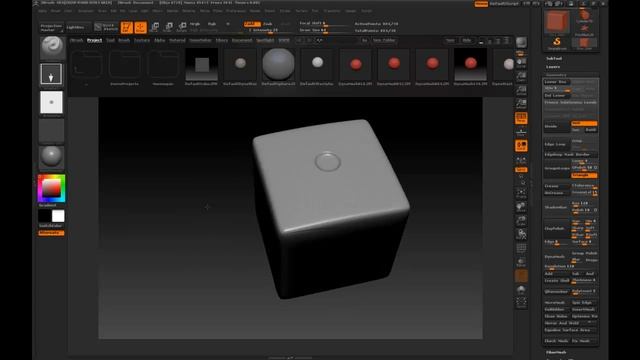Select the SimpleBrush tool icon

coord(557,44)
